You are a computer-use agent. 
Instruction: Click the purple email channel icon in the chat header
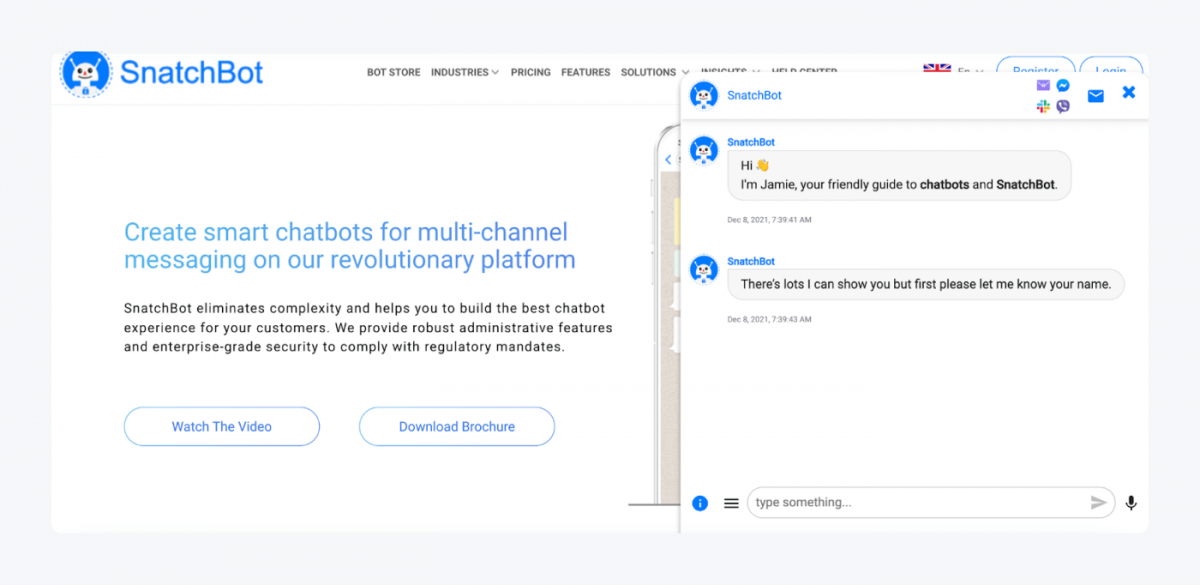(1044, 86)
